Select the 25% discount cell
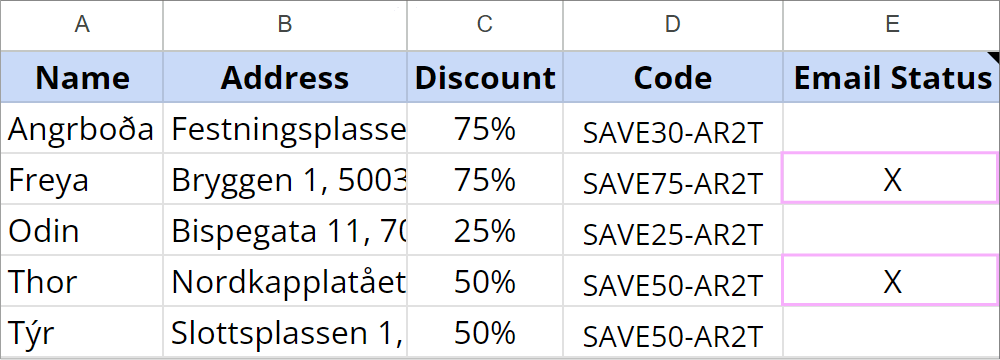 click(485, 230)
